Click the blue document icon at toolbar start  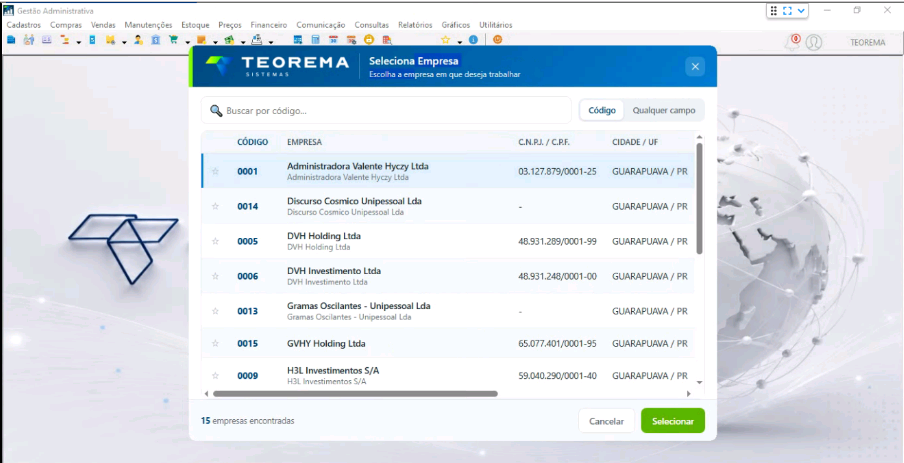(x=11, y=40)
